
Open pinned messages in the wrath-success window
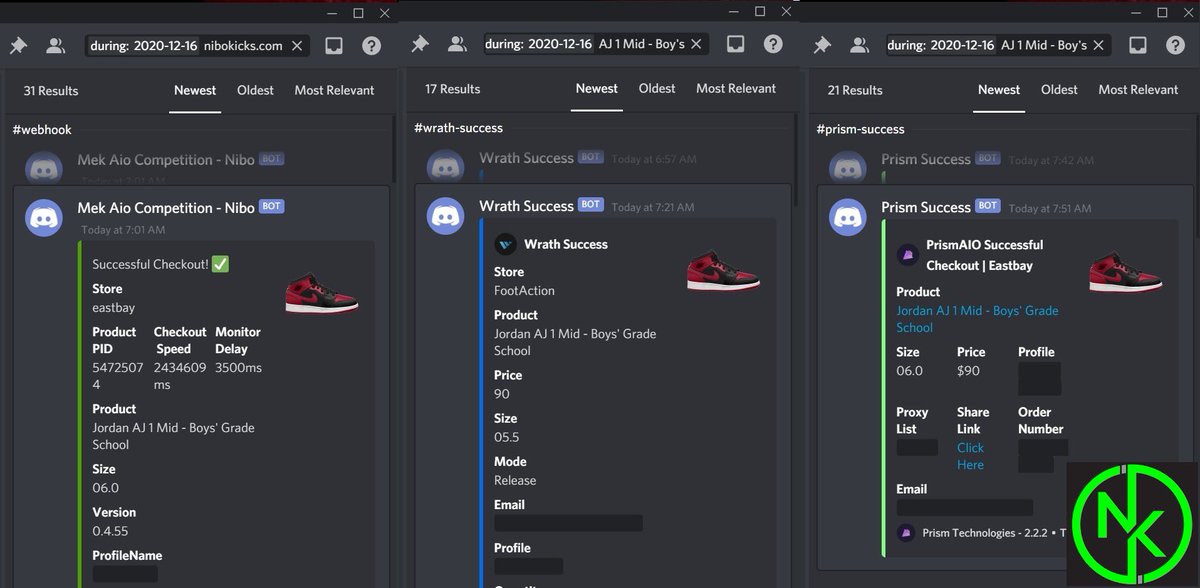[x=420, y=44]
